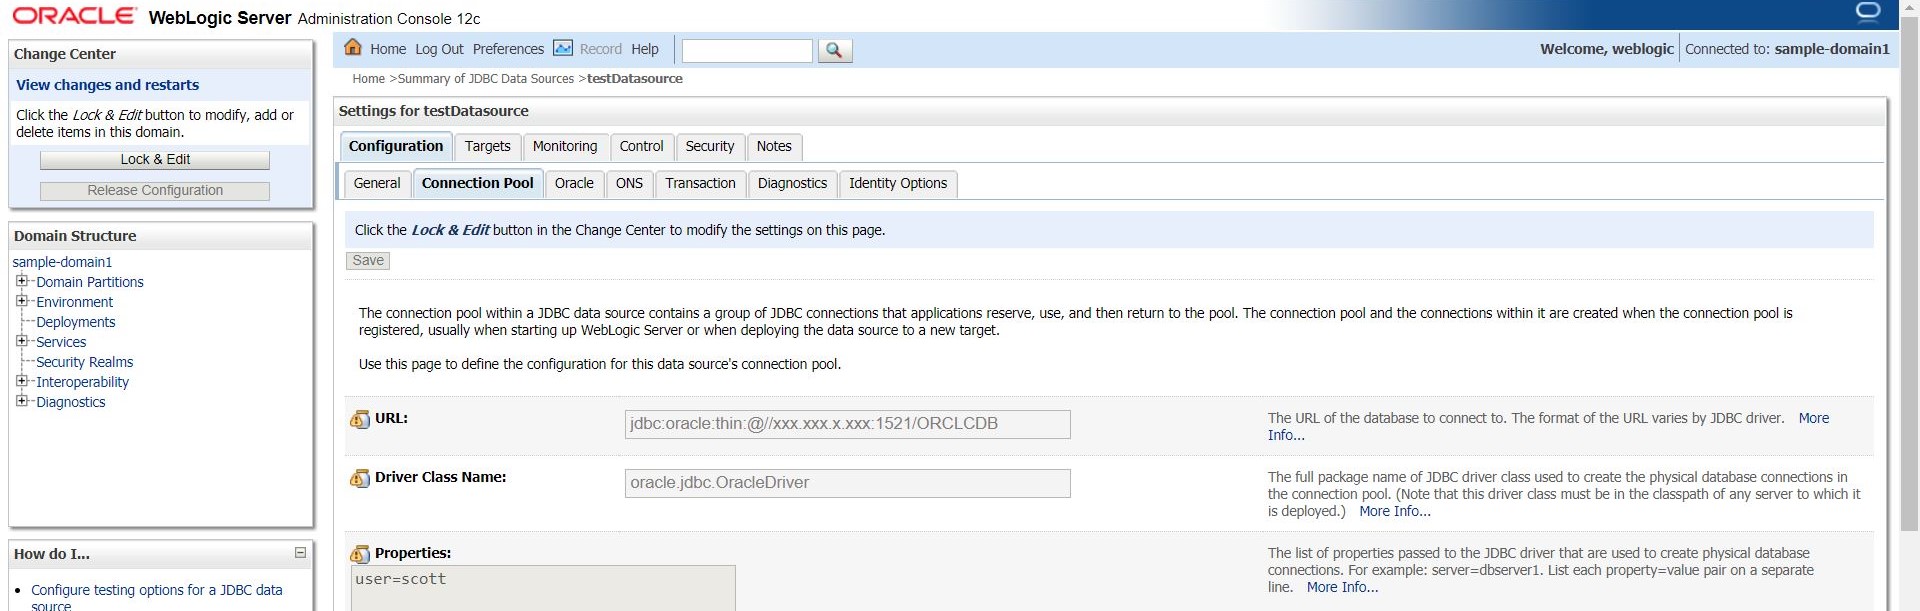Open Interoperability tree link

83,382
